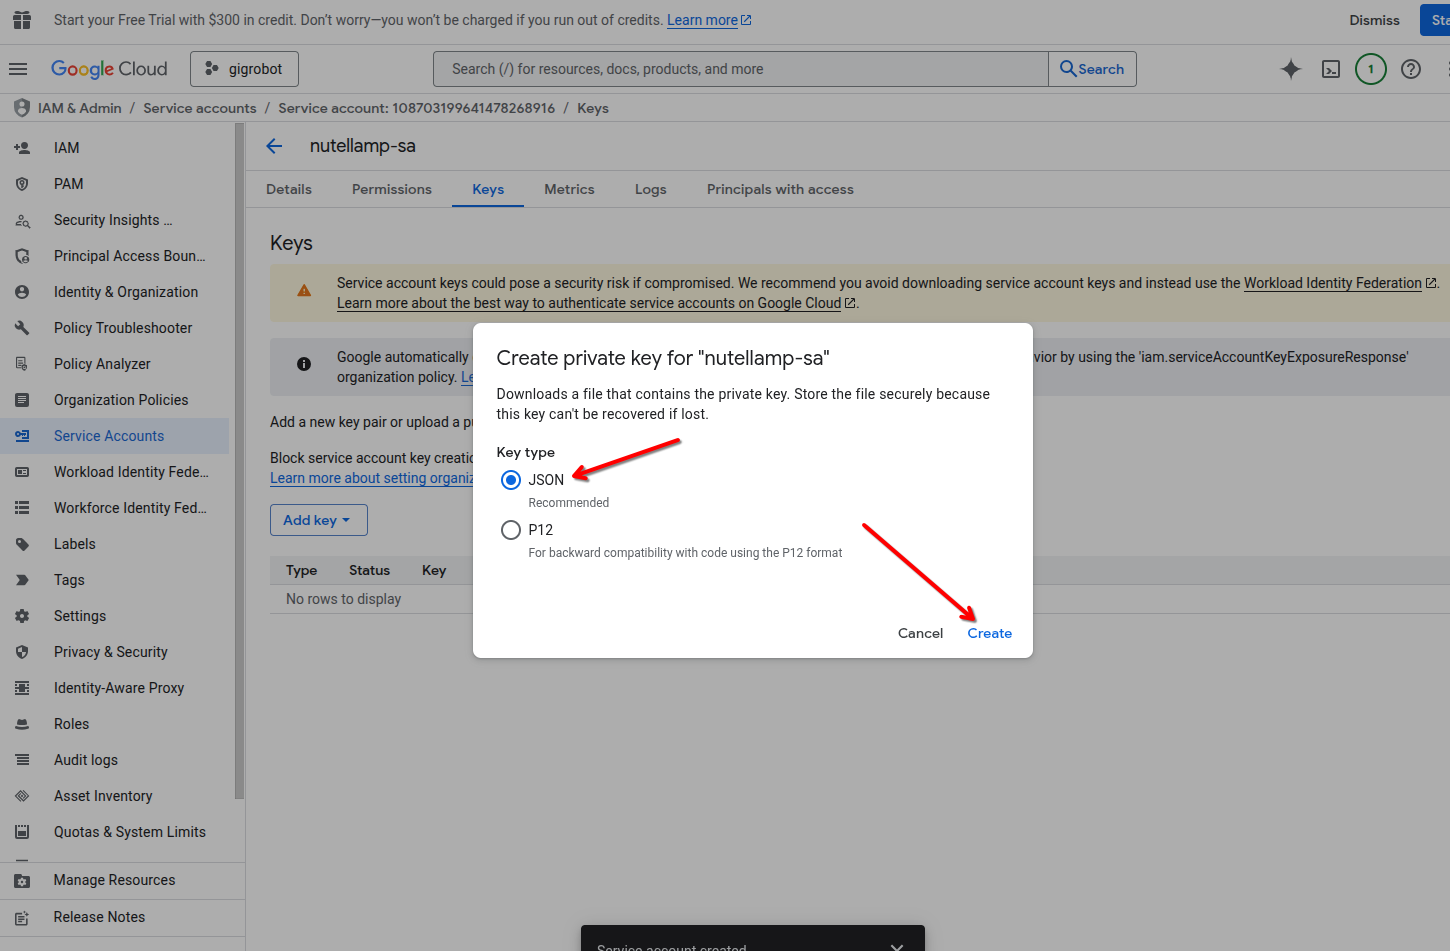This screenshot has width=1450, height=951.
Task: Expand the Add key dropdown
Action: point(318,520)
